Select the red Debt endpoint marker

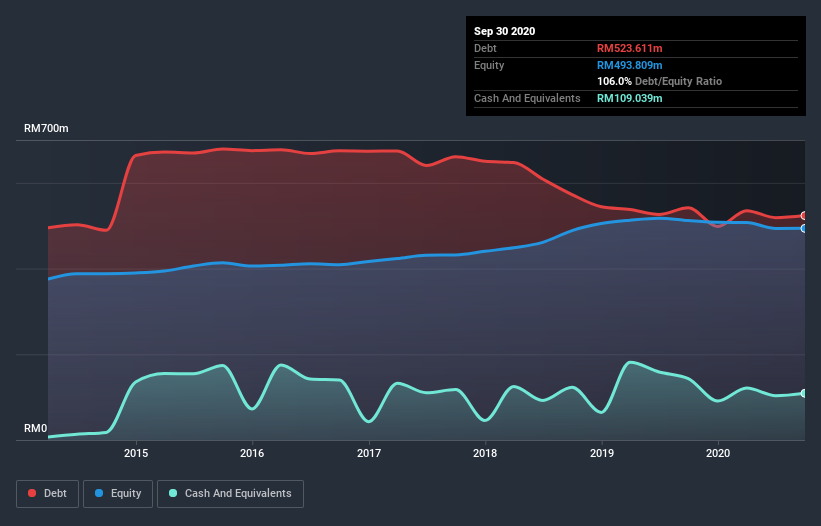pos(803,216)
